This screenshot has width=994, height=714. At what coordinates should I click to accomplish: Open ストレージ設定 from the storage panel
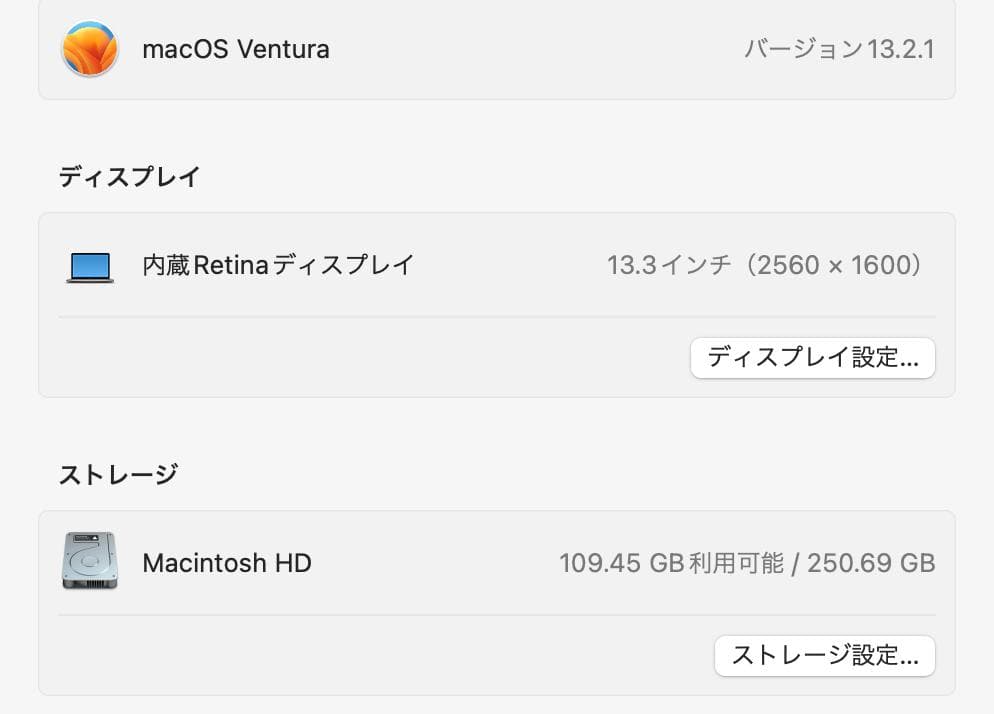pos(825,655)
